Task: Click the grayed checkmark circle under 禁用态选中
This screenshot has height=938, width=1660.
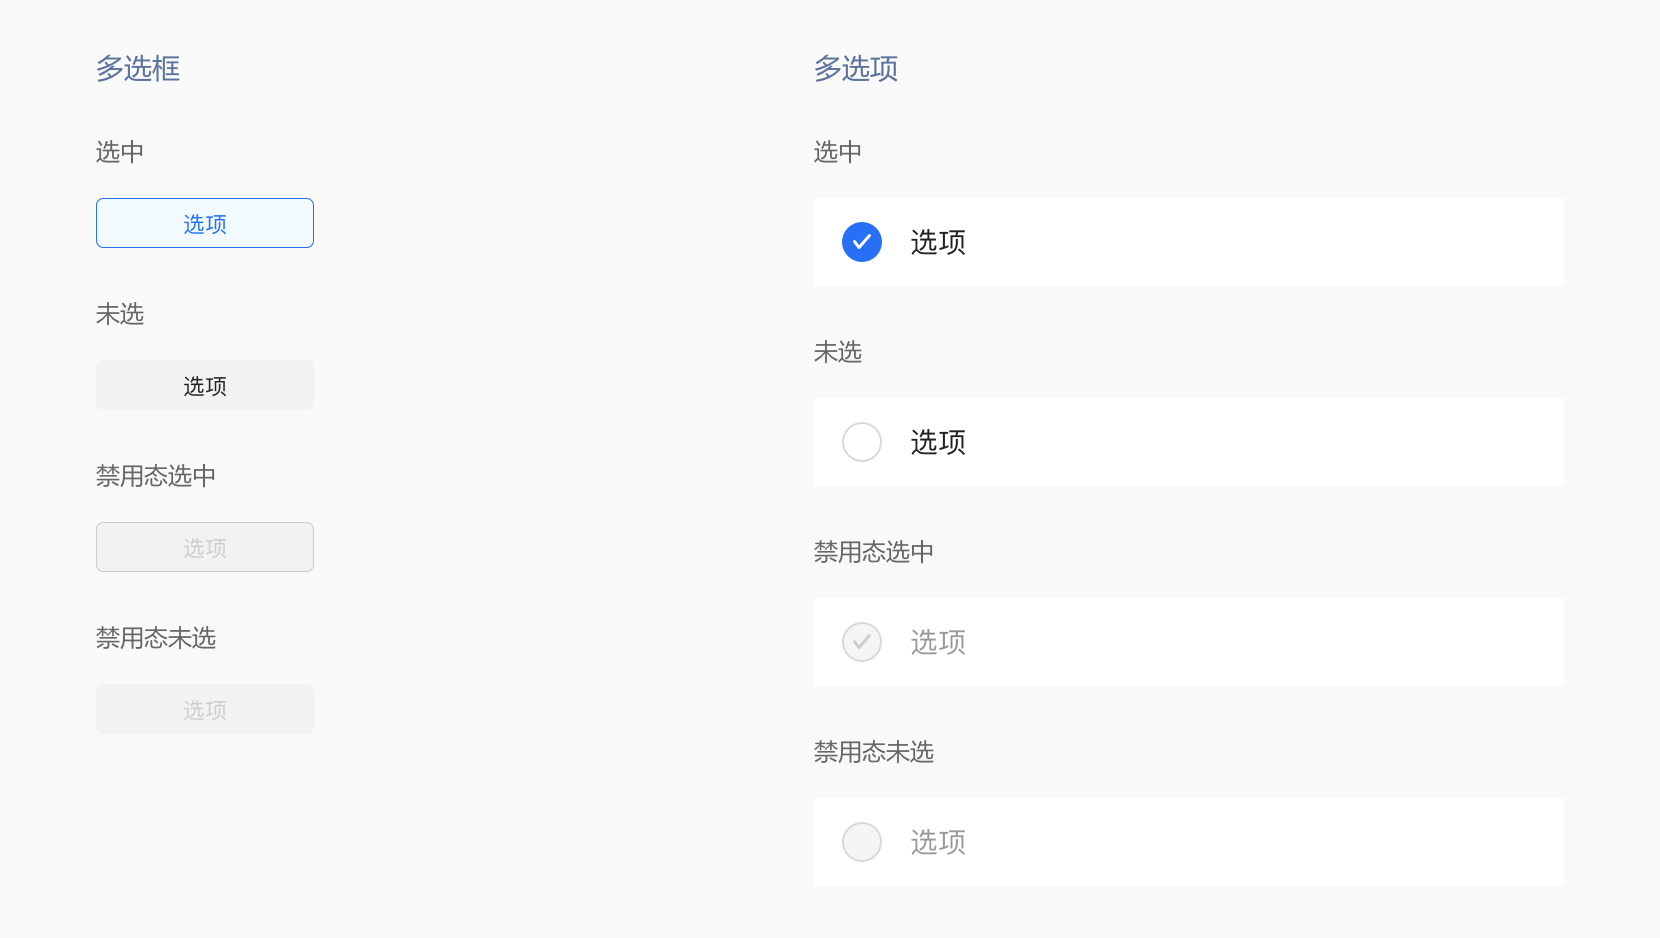Action: pos(861,642)
